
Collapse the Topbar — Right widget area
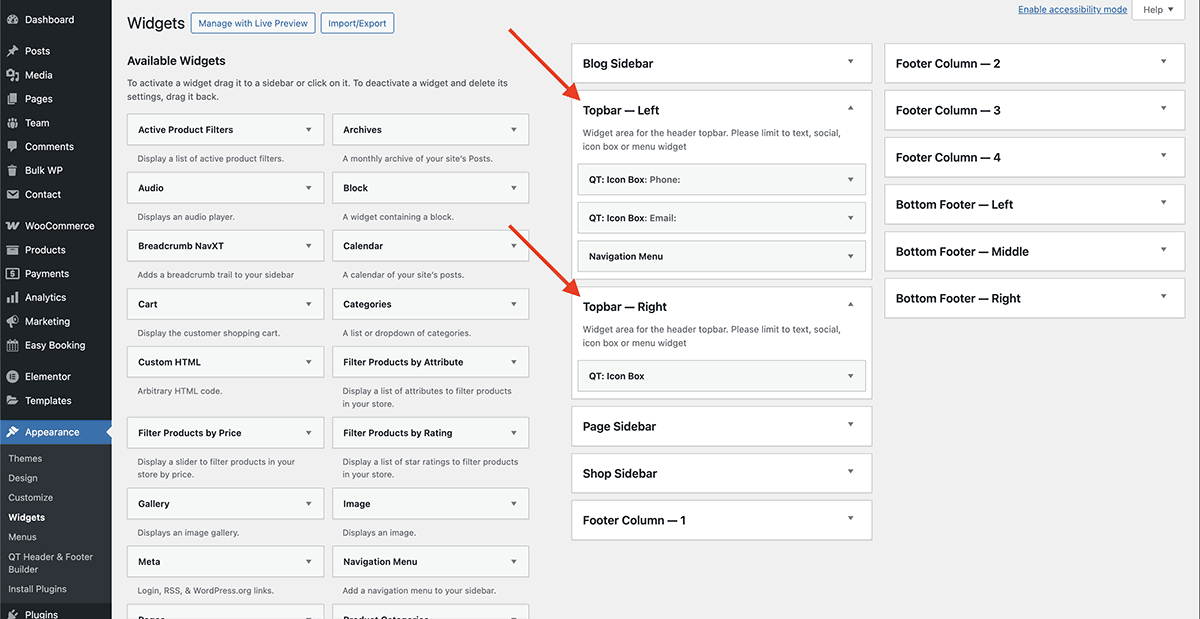click(850, 305)
